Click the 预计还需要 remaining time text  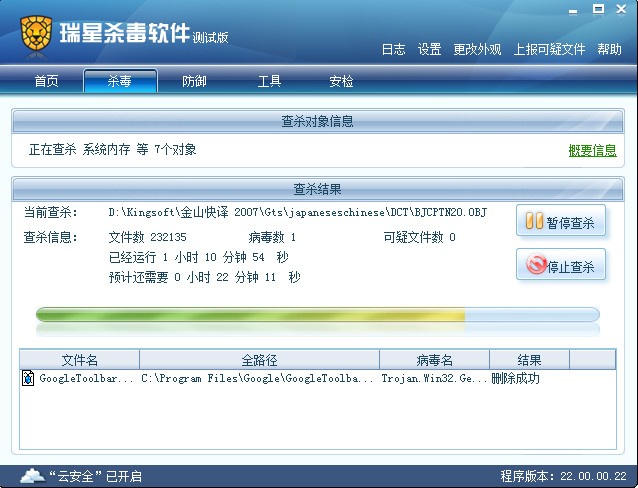coord(205,277)
